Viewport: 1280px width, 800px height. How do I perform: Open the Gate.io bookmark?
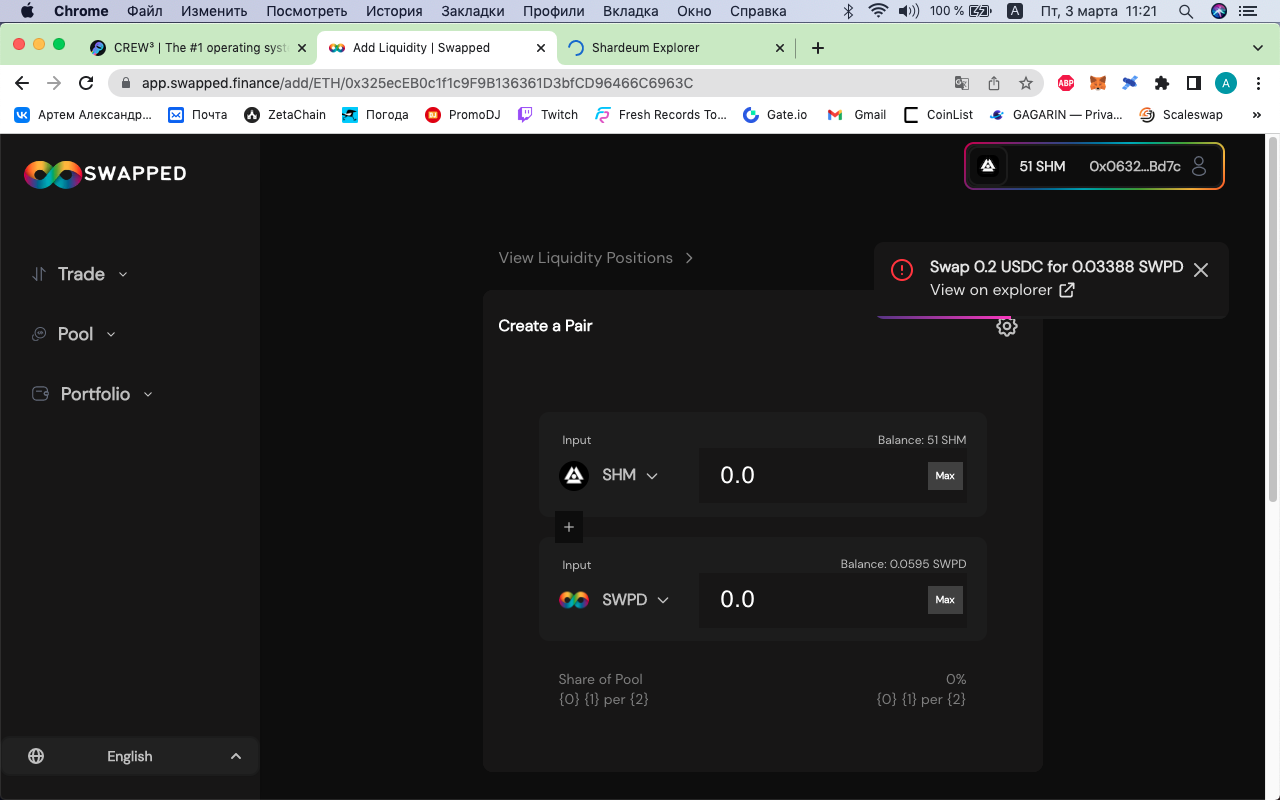(x=775, y=115)
